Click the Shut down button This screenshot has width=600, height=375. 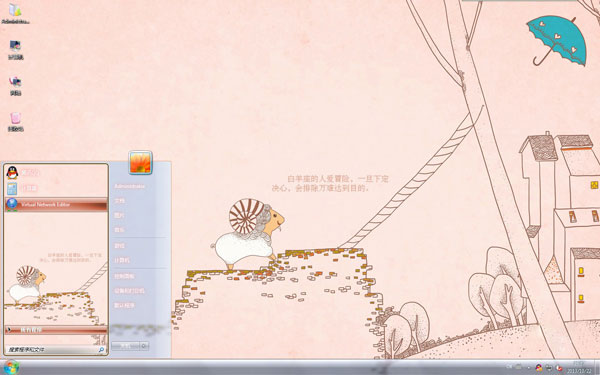click(126, 346)
